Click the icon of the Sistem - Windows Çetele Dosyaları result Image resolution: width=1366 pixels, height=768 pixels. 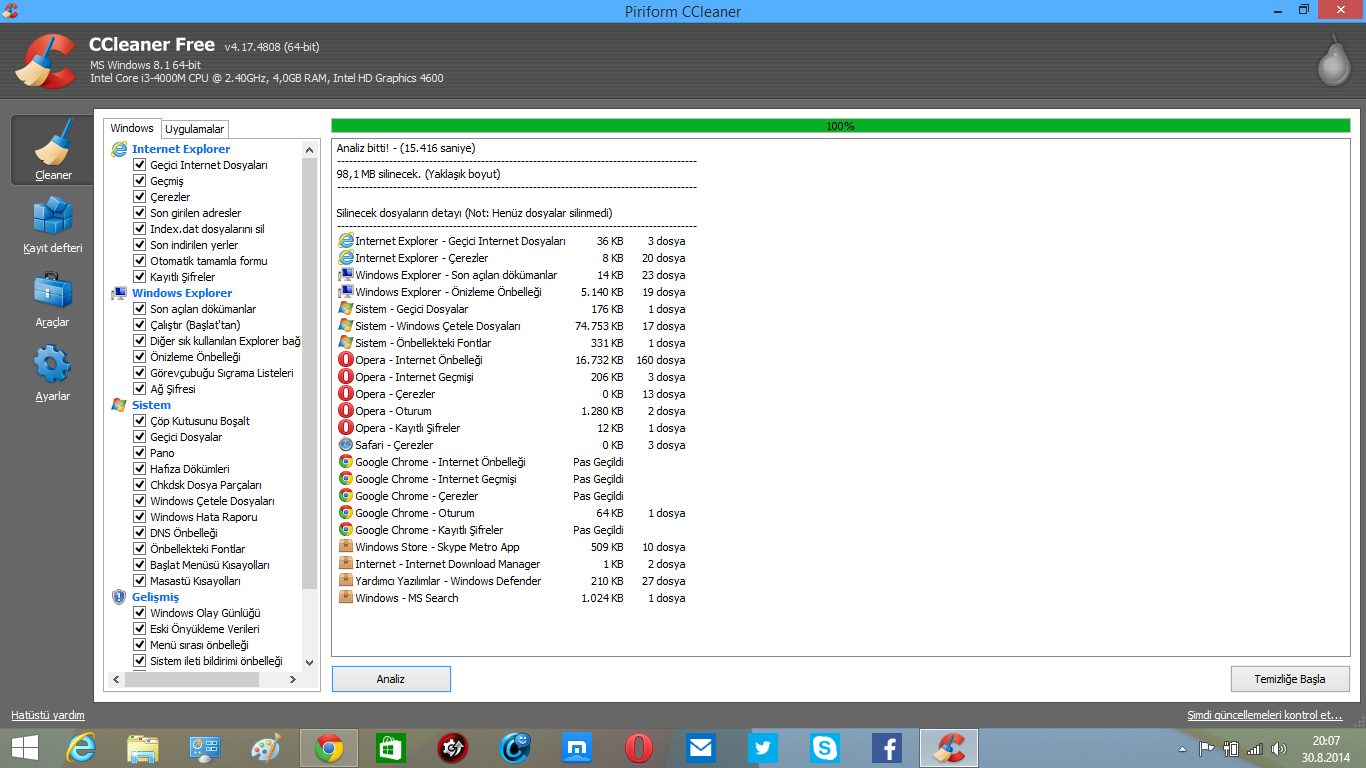click(346, 326)
